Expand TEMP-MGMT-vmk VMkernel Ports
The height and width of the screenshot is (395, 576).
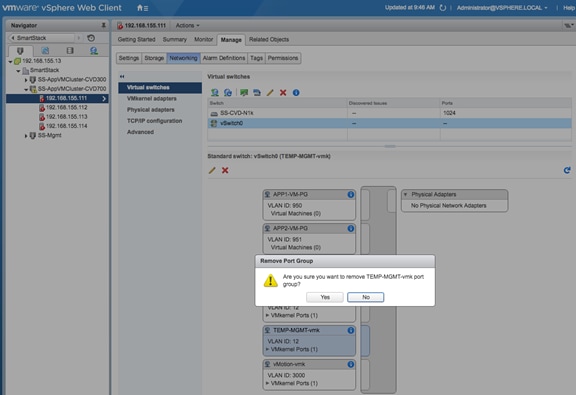(x=267, y=349)
